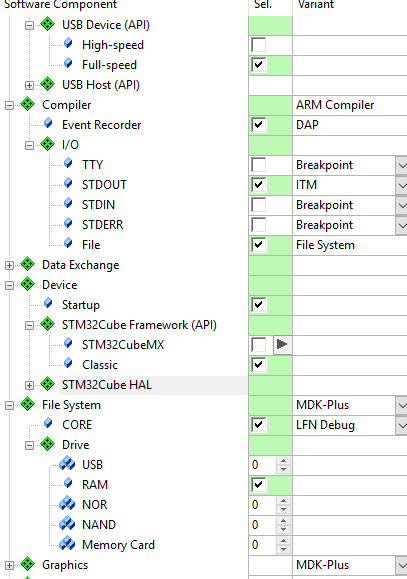Click the I/O green diamond icon

click(47, 144)
